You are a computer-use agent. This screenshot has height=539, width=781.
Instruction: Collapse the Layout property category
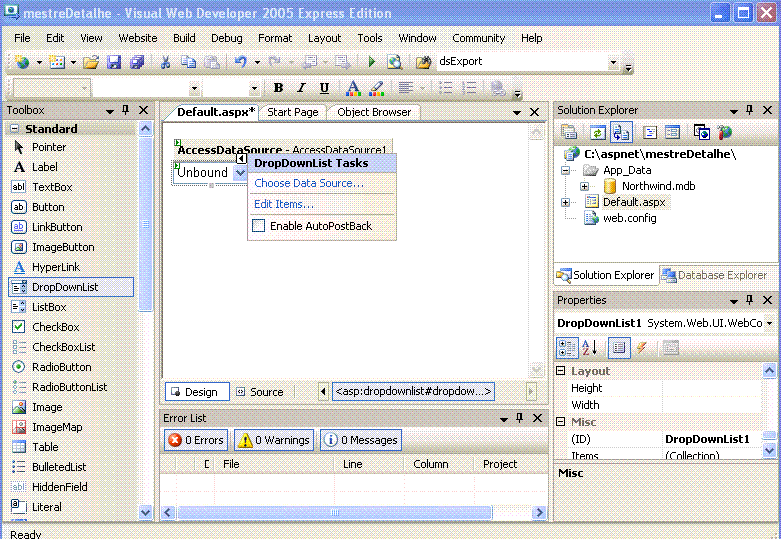tap(561, 371)
